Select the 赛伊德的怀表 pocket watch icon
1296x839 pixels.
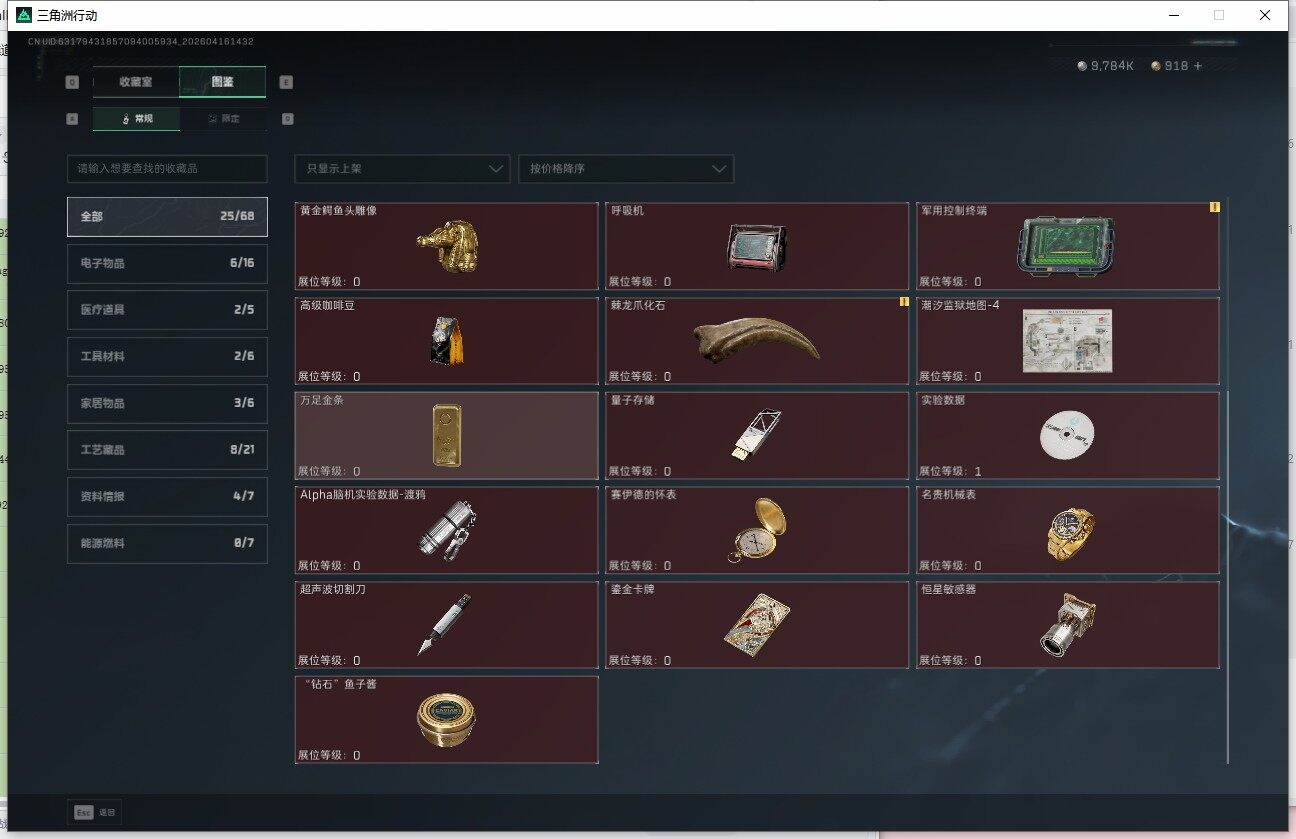pyautogui.click(x=756, y=530)
